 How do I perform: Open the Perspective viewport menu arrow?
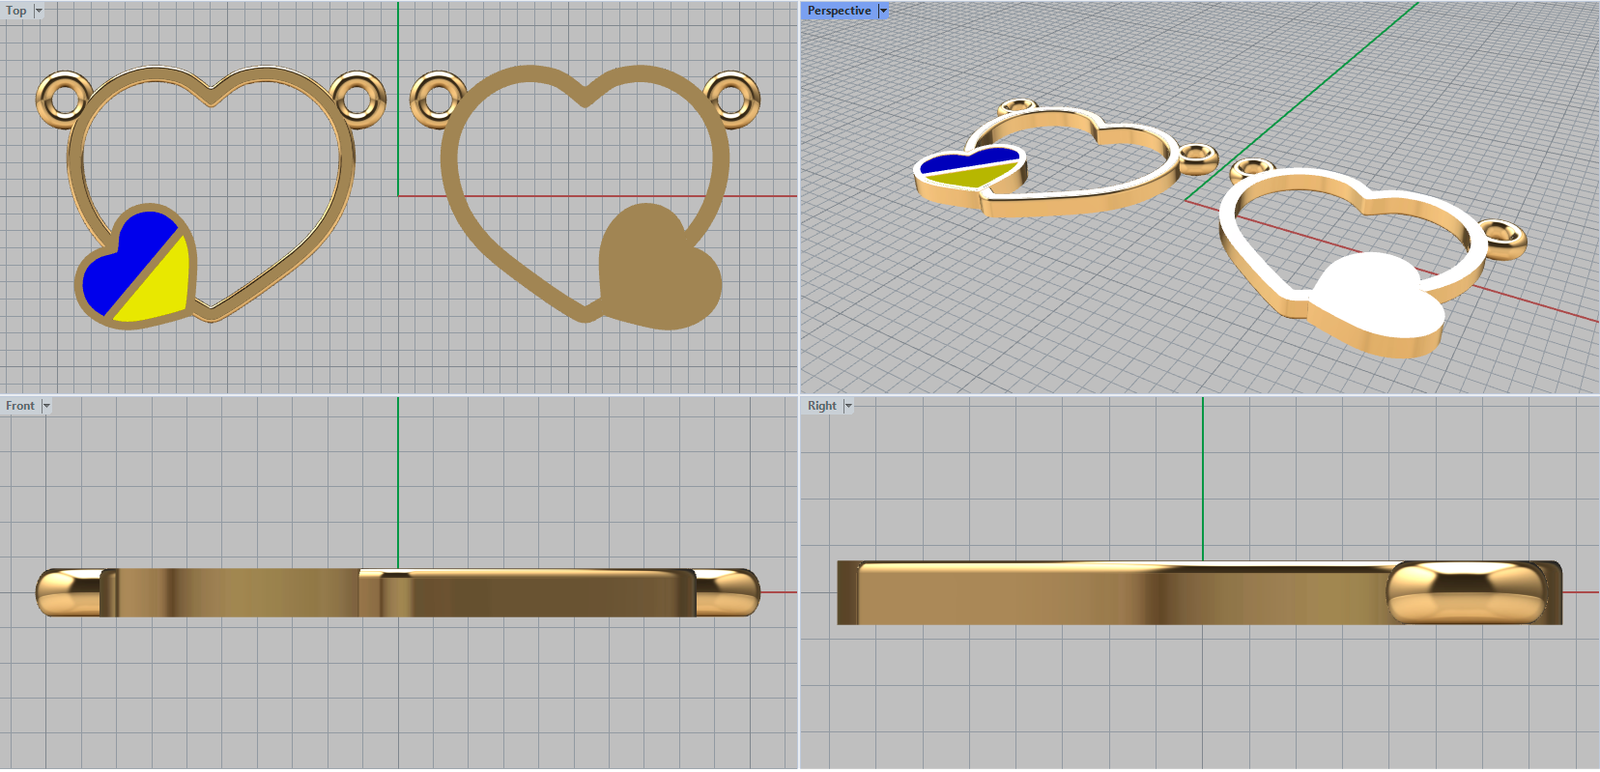883,11
